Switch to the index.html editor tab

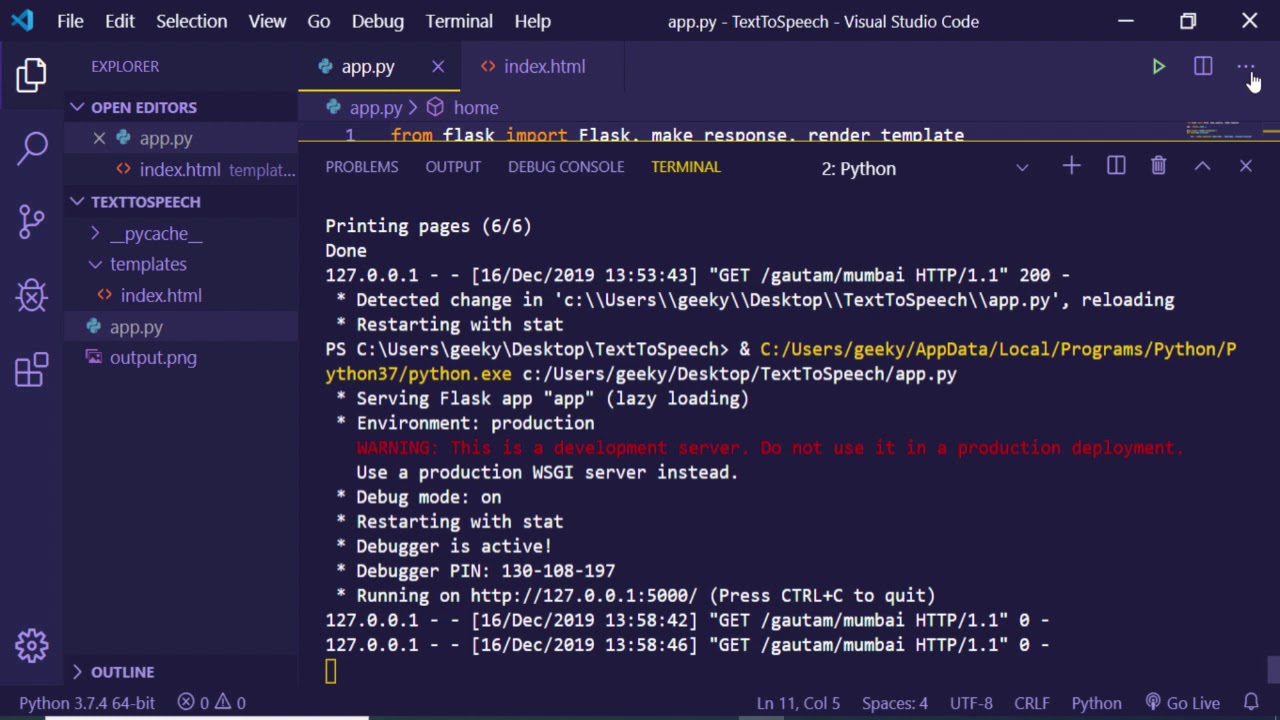pyautogui.click(x=544, y=67)
